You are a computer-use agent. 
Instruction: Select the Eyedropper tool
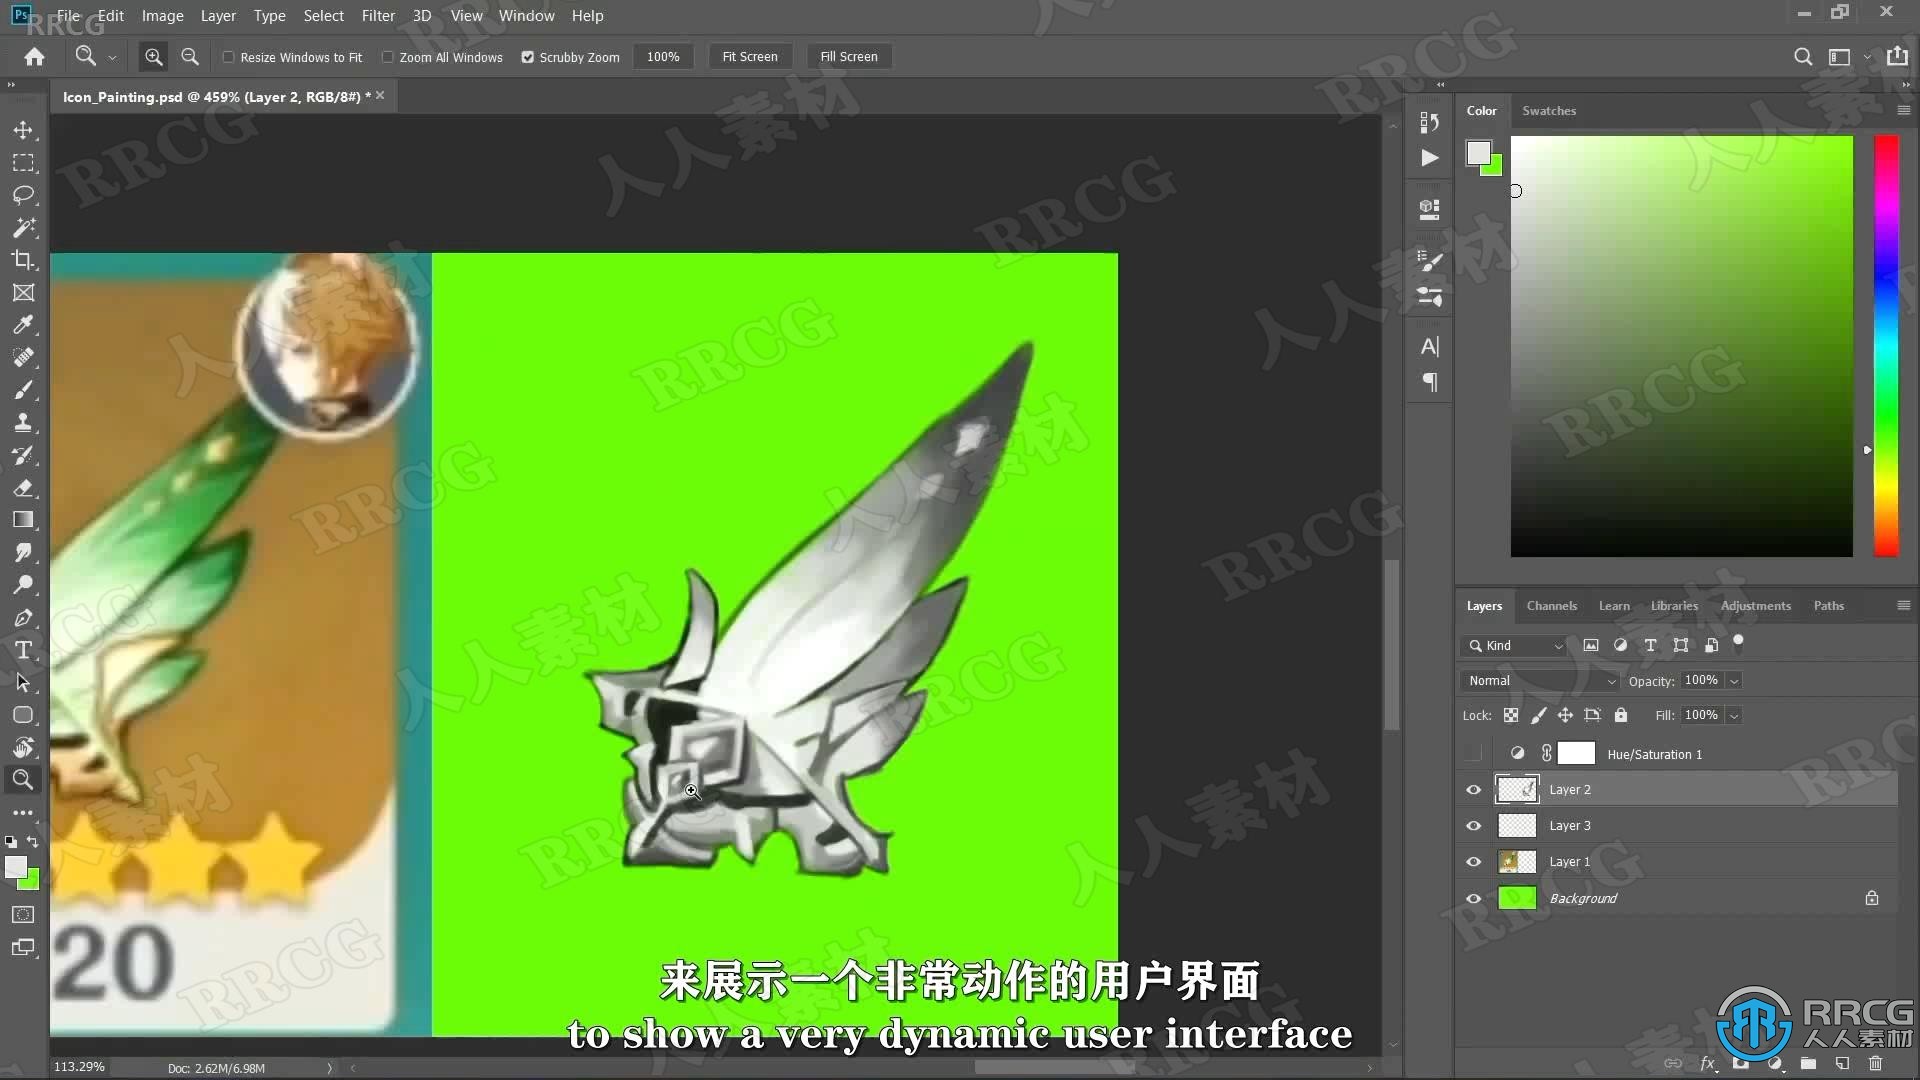tap(23, 325)
